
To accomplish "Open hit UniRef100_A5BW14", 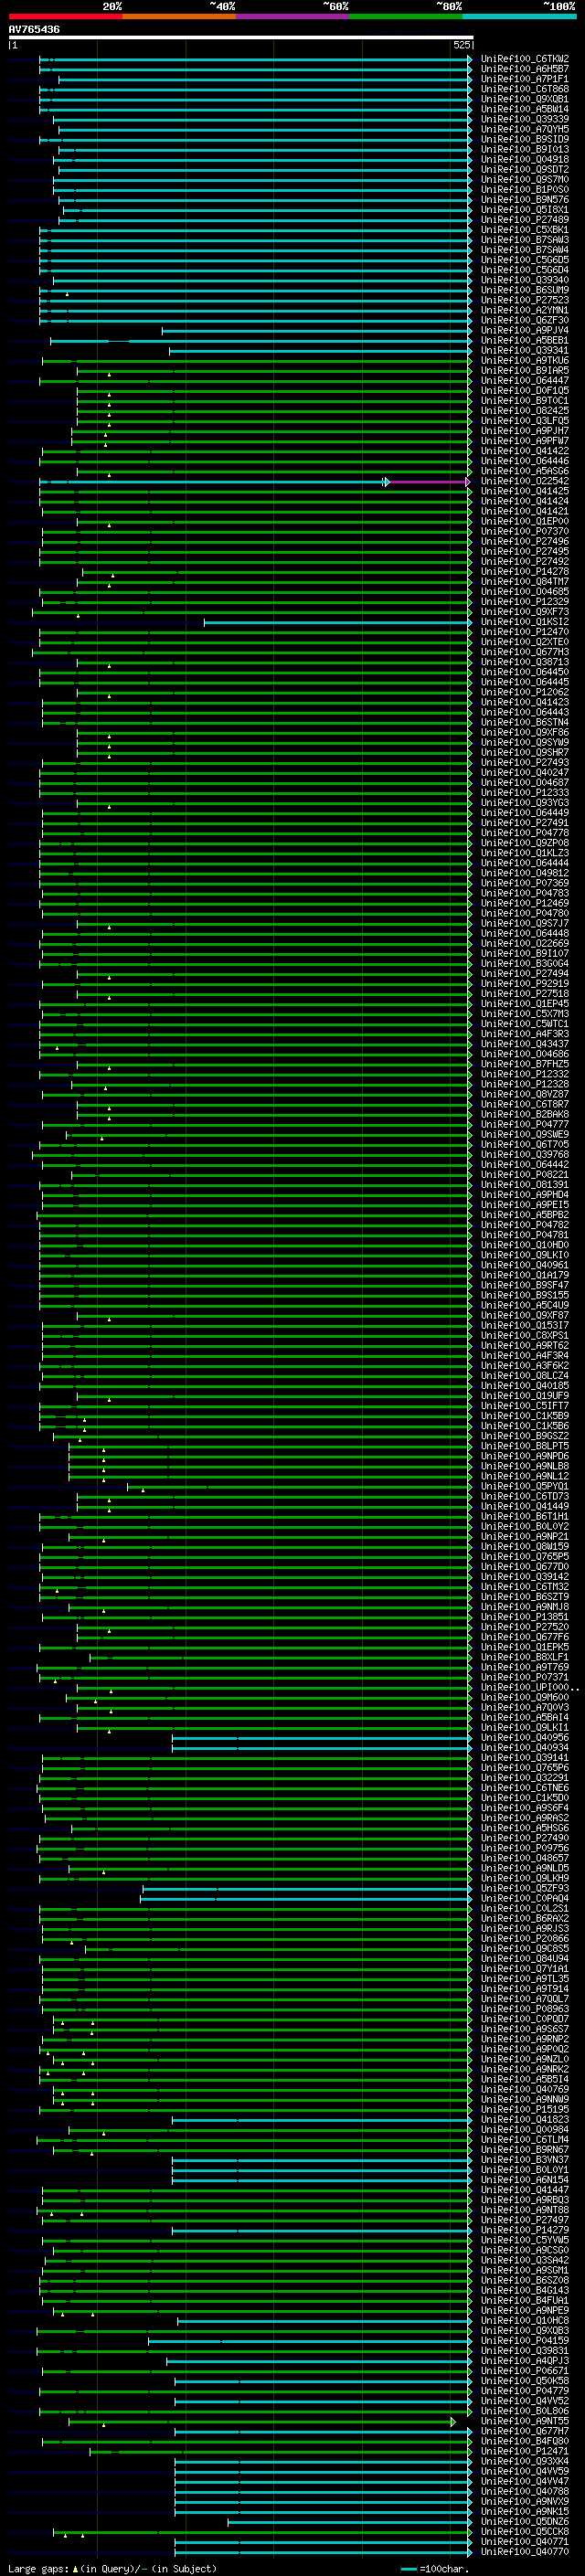I will pyautogui.click(x=525, y=109).
